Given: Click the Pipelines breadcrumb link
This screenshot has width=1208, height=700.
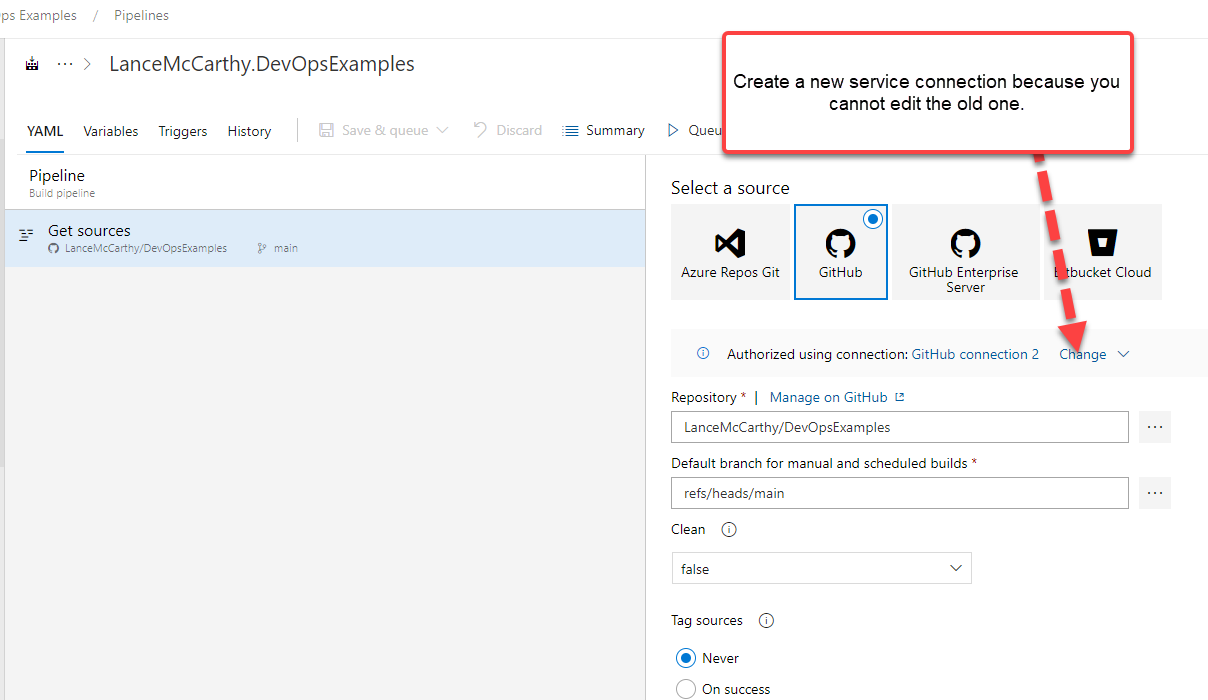Looking at the screenshot, I should [x=141, y=15].
